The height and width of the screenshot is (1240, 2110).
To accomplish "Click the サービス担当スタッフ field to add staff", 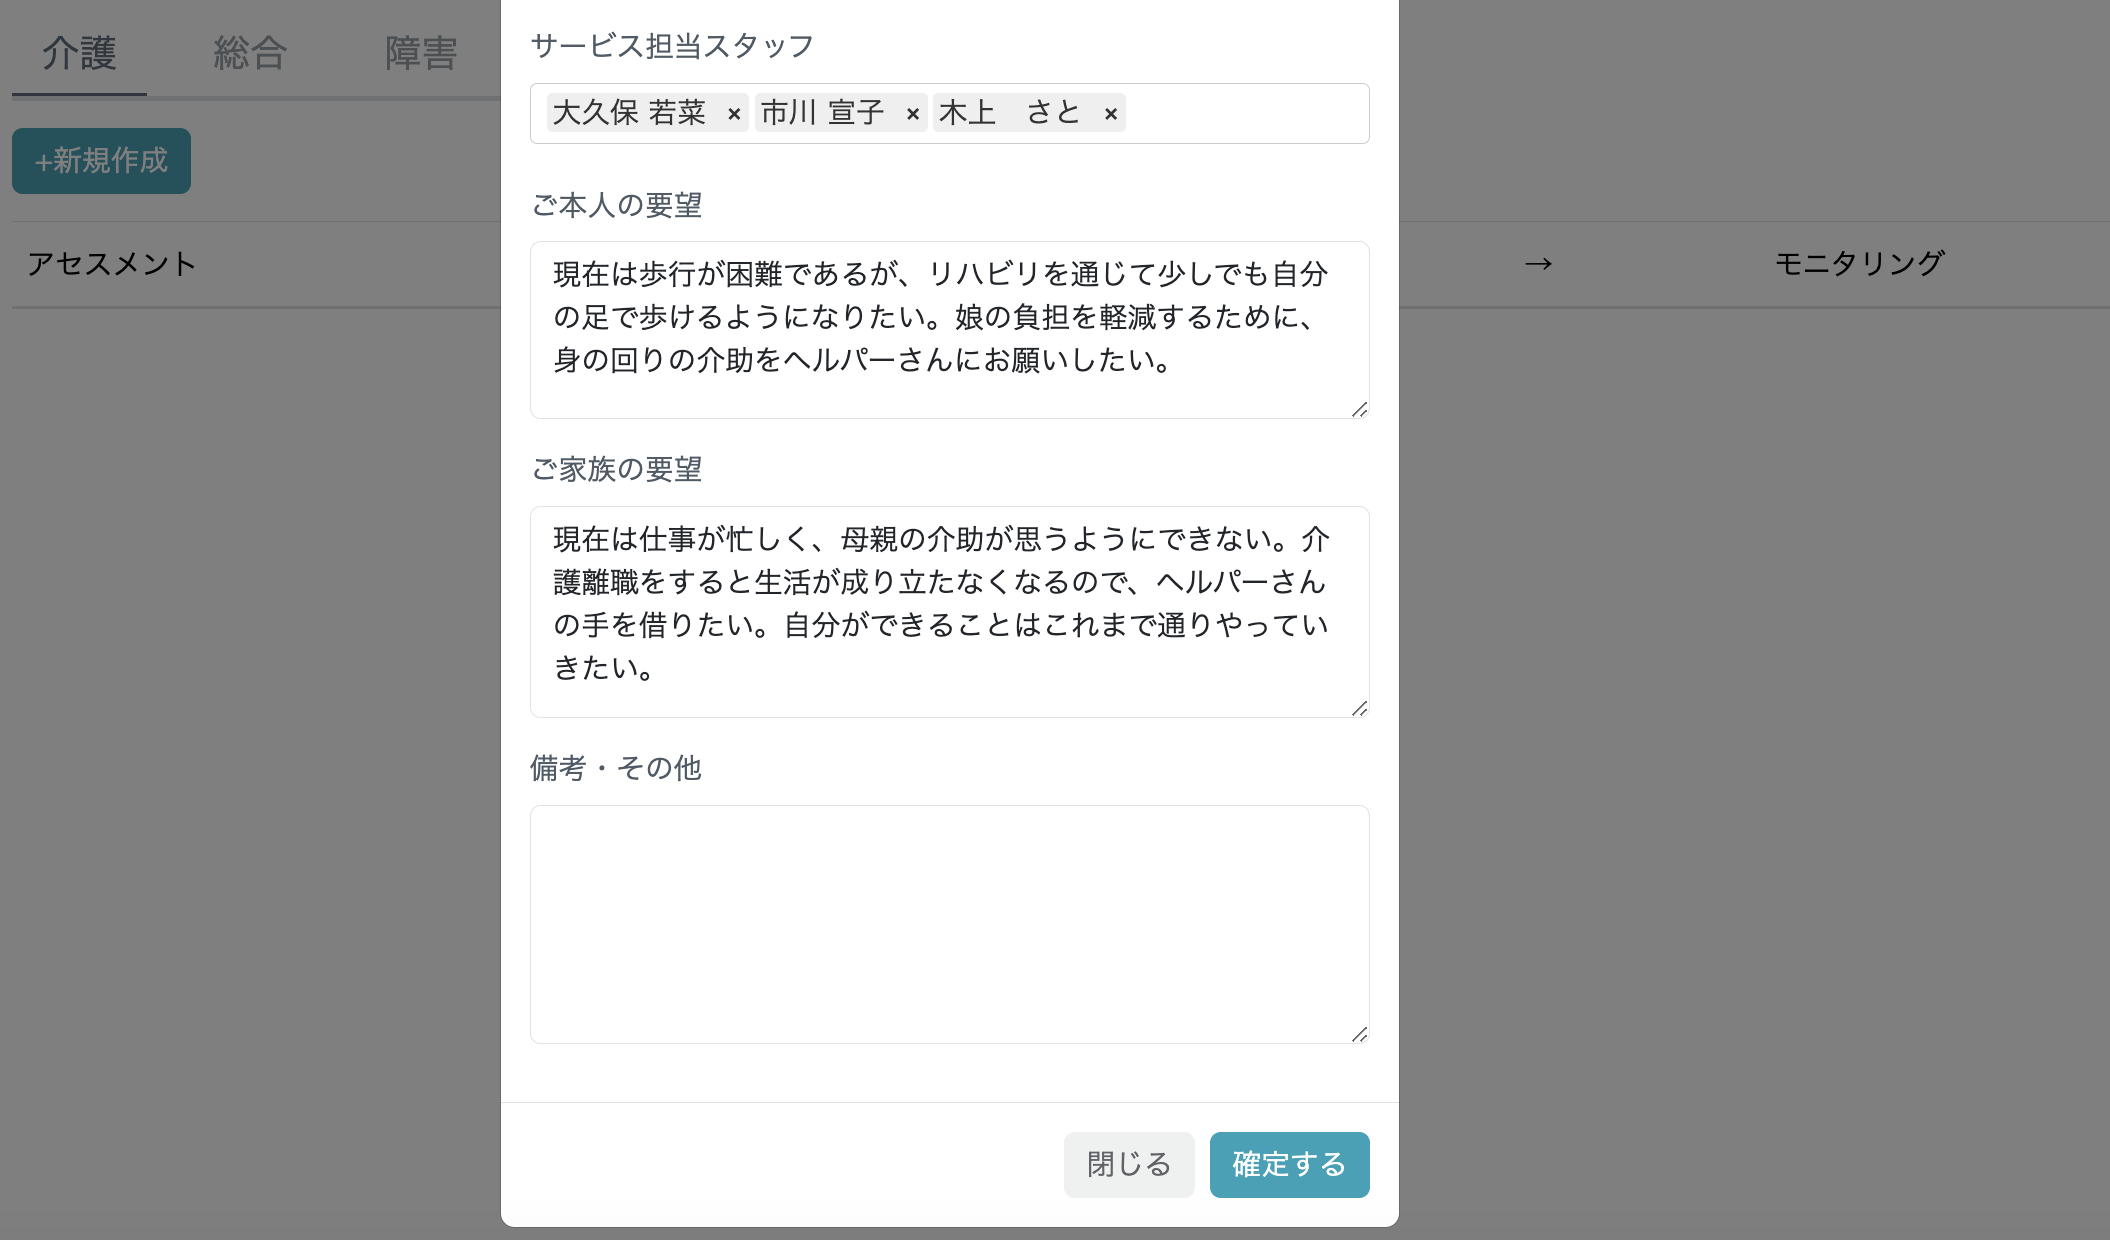I will click(x=1250, y=113).
